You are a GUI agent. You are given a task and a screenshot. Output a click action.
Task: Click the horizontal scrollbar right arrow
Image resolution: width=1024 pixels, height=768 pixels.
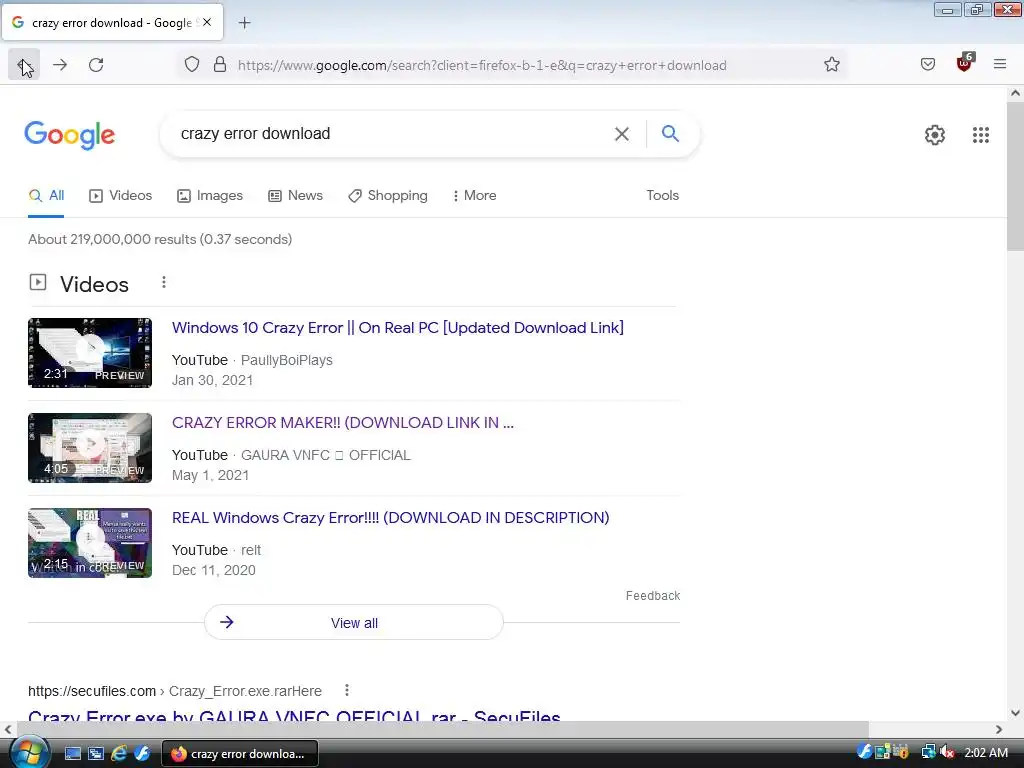point(999,729)
